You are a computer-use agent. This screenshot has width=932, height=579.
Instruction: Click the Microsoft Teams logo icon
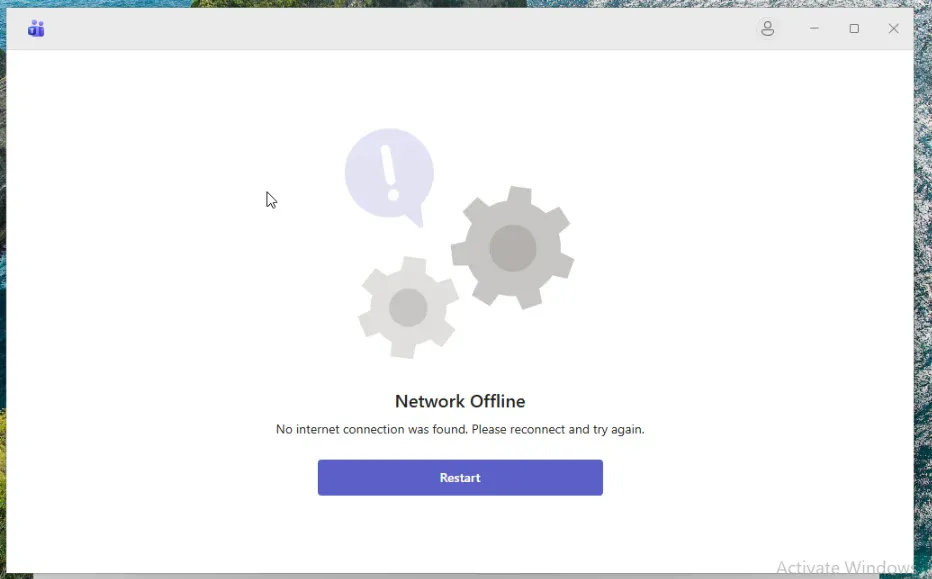36,29
